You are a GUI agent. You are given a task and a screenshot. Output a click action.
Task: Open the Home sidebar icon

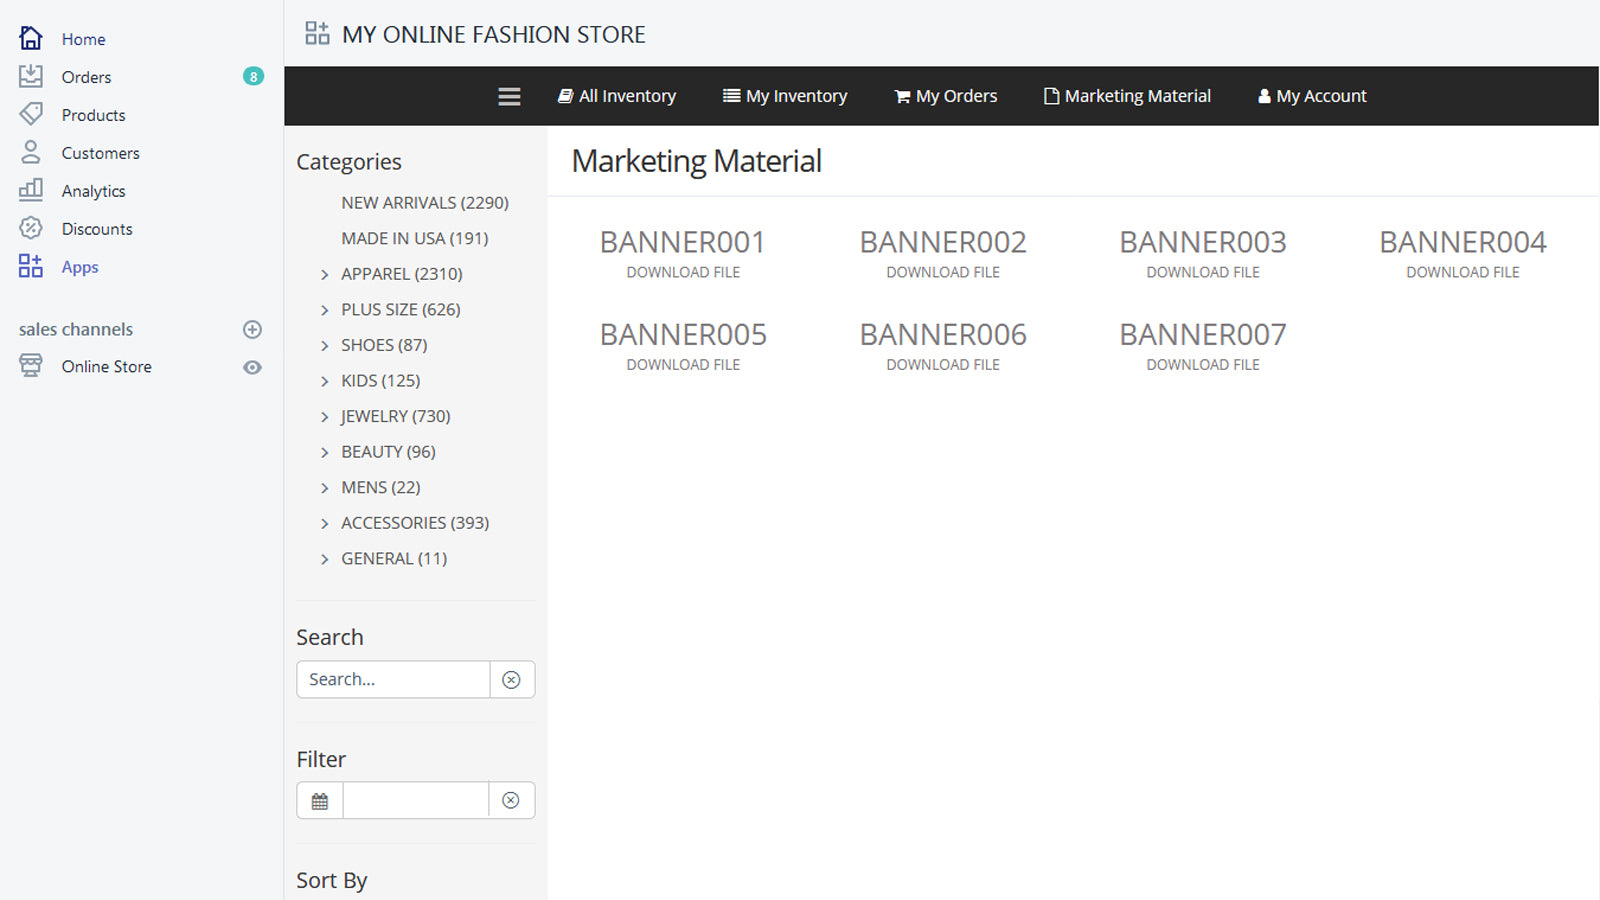click(x=31, y=39)
